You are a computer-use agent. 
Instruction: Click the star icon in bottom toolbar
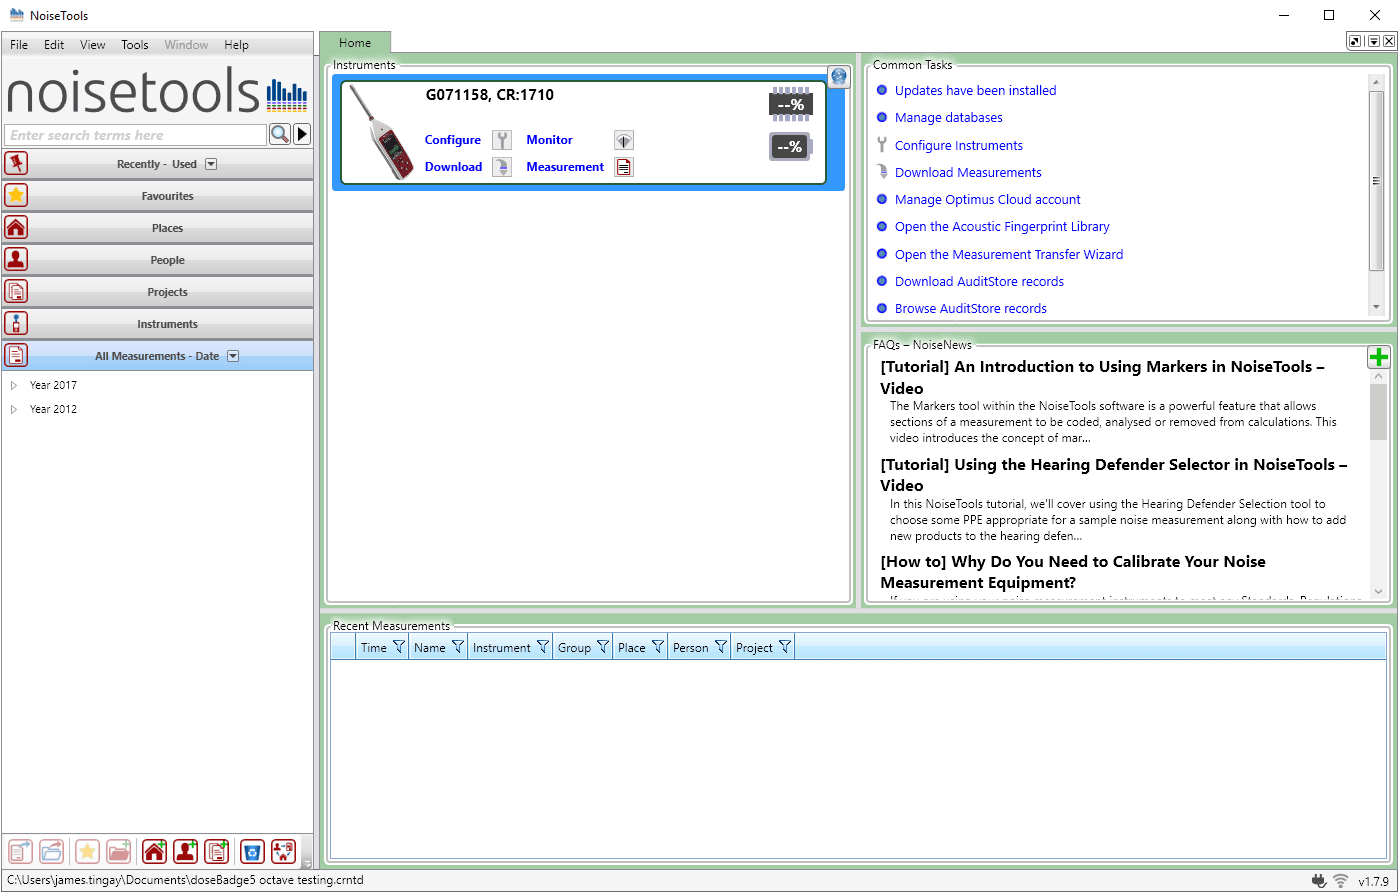pos(87,852)
